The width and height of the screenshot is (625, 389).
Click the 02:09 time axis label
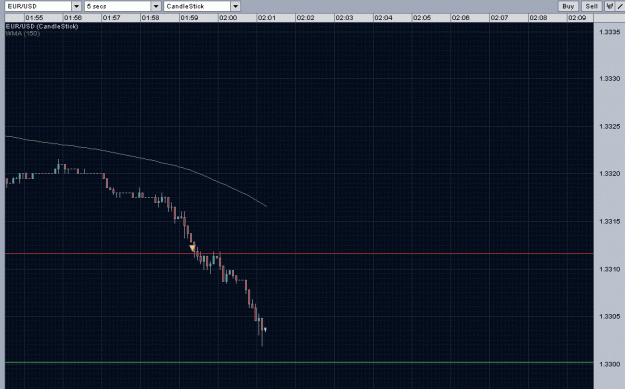click(x=577, y=18)
